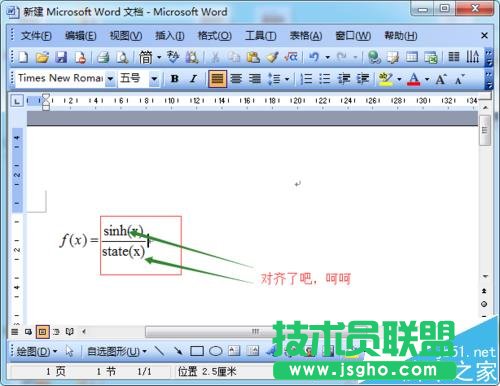Create a new blank document
The height and width of the screenshot is (386, 500).
coord(23,57)
